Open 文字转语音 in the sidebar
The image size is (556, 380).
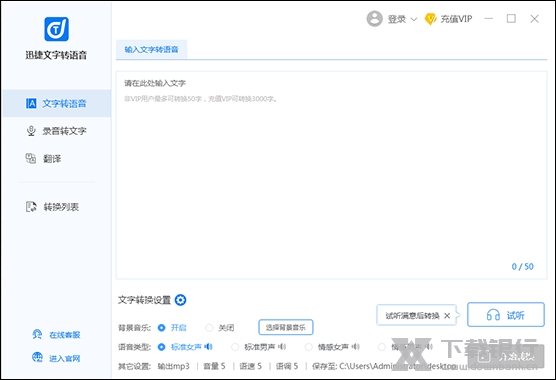57,103
